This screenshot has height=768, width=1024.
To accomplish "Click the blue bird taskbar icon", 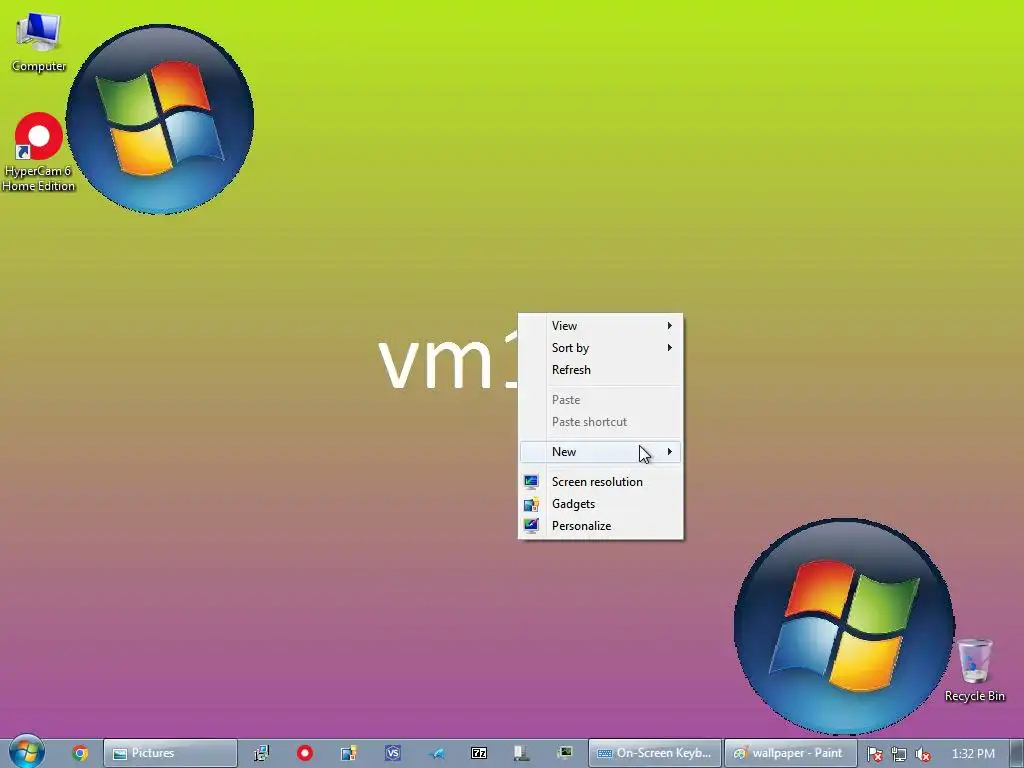I will [x=436, y=754].
